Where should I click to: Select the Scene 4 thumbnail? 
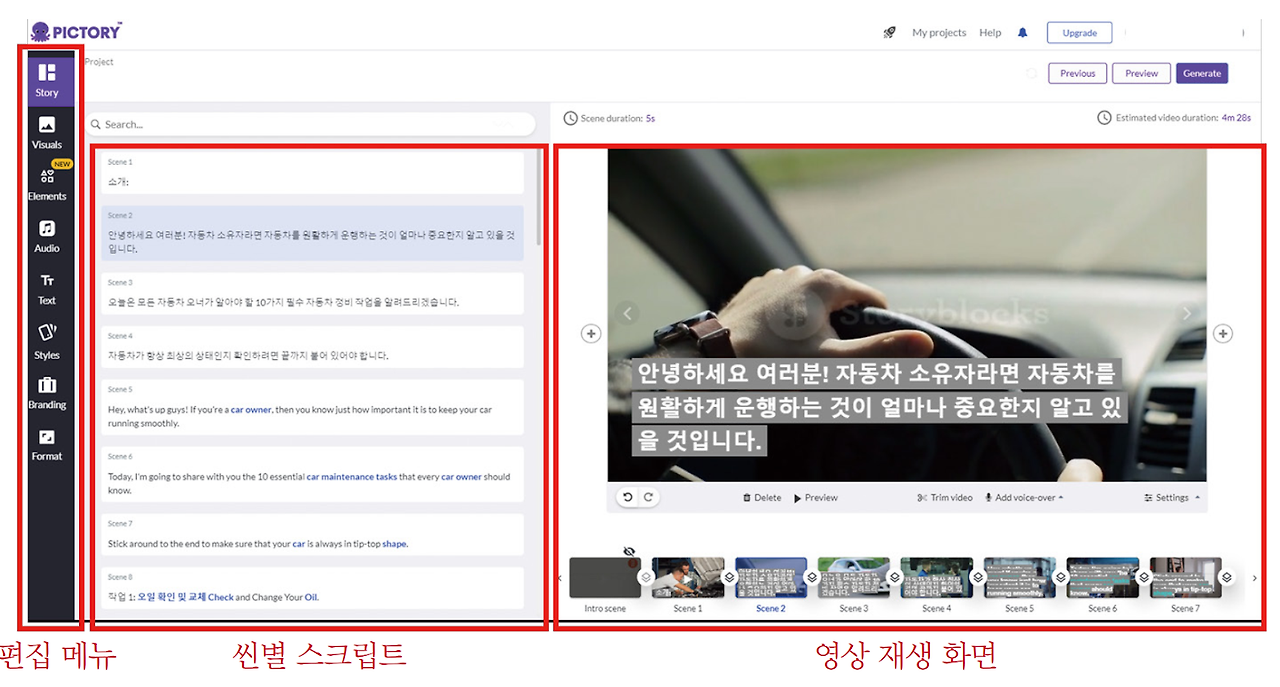click(937, 578)
